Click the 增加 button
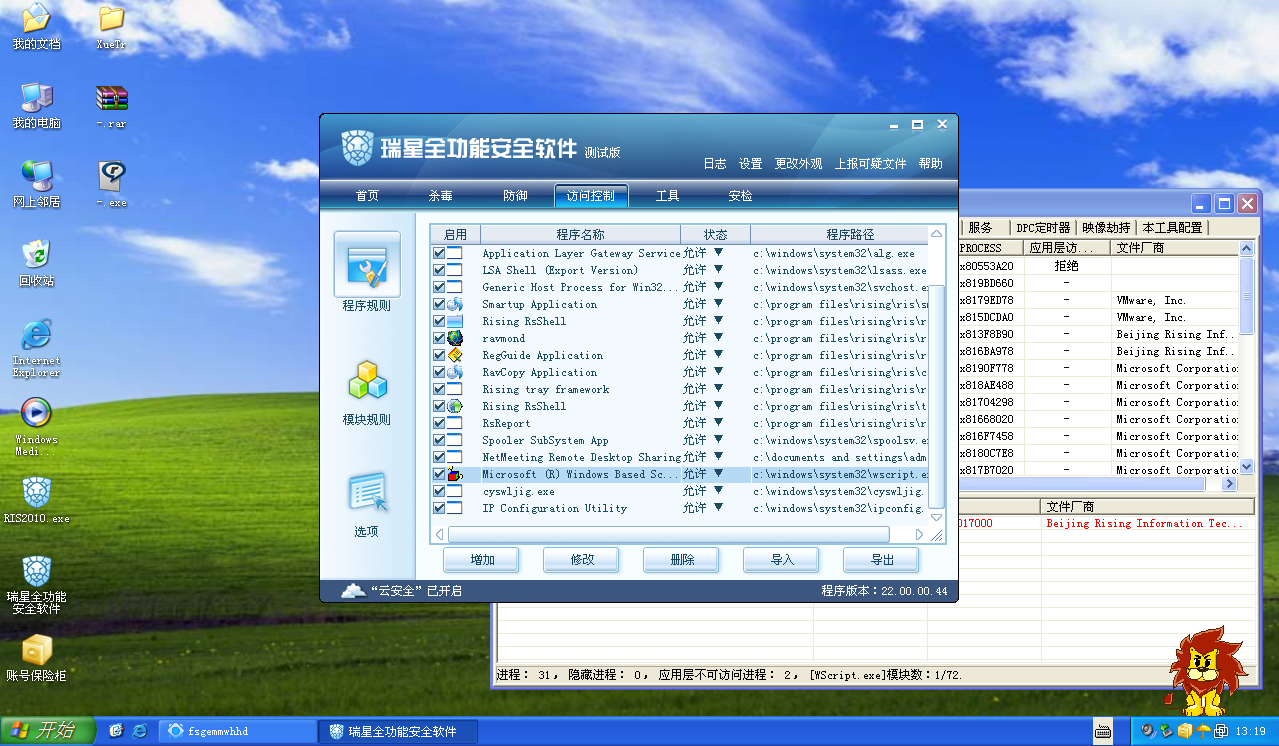 (x=482, y=560)
